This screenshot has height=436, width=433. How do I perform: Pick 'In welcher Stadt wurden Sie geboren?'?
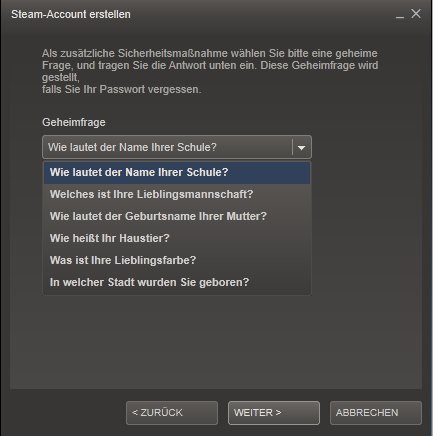(x=177, y=282)
